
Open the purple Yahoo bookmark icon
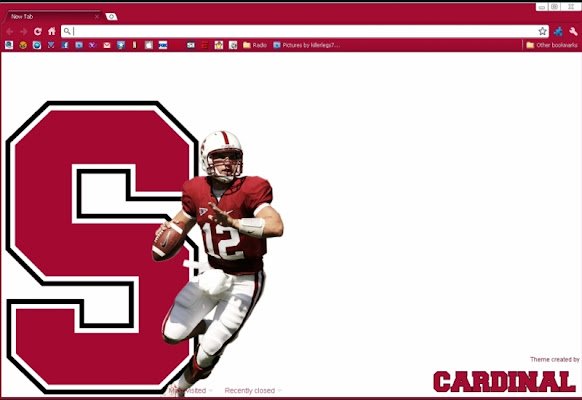click(92, 45)
